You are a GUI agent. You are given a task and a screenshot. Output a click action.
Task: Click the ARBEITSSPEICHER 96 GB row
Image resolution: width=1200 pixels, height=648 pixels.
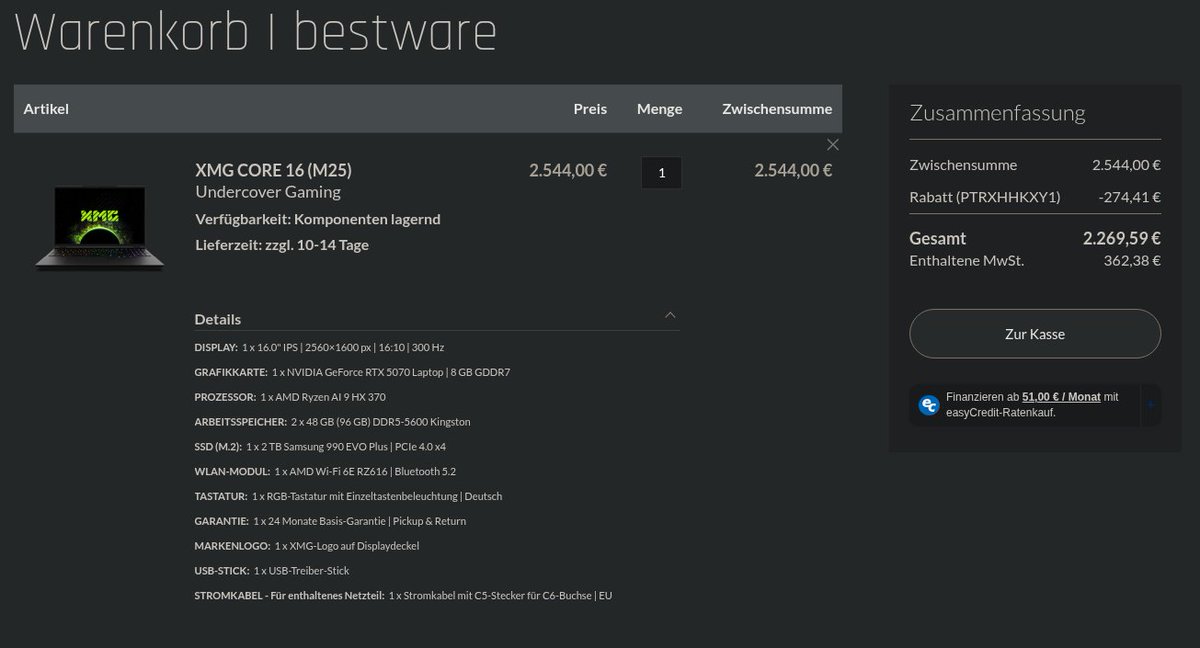[332, 422]
